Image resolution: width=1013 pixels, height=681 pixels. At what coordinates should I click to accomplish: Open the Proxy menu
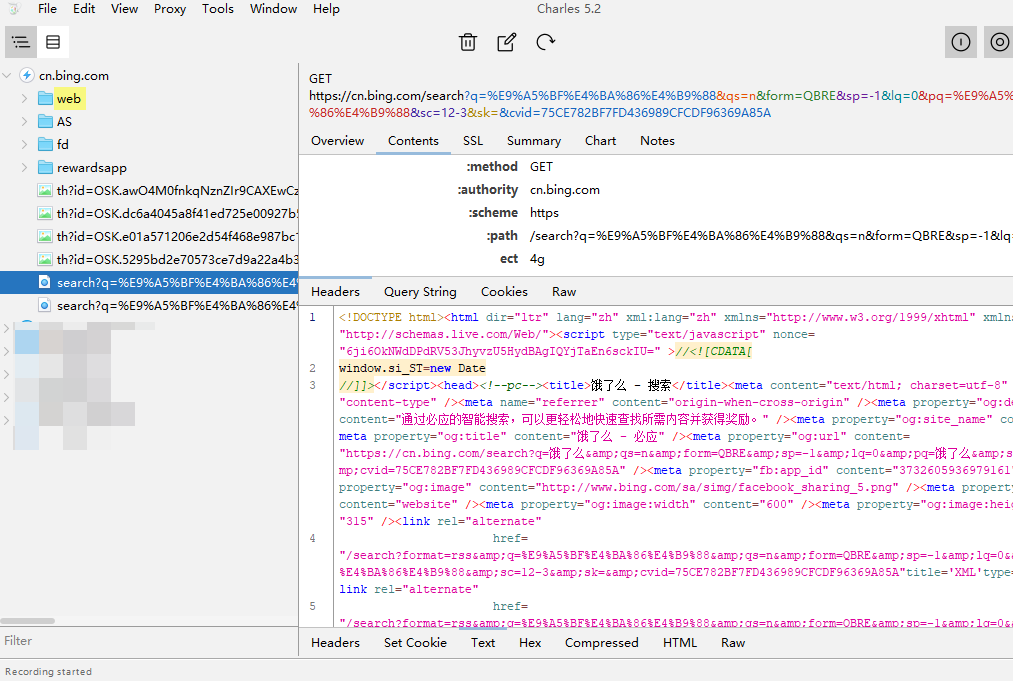click(x=170, y=8)
